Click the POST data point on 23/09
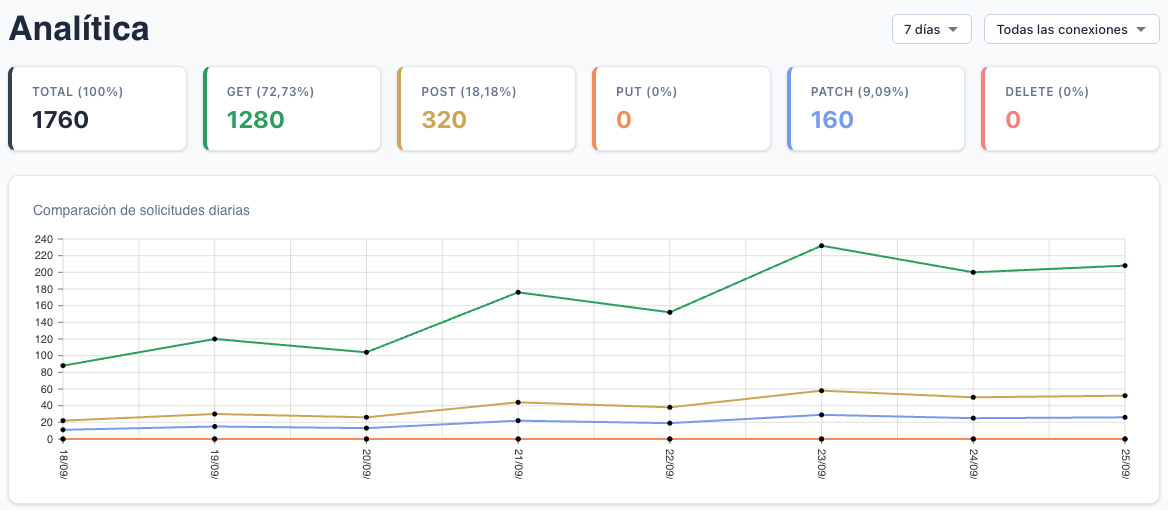Viewport: 1168px width, 510px height. click(x=821, y=391)
